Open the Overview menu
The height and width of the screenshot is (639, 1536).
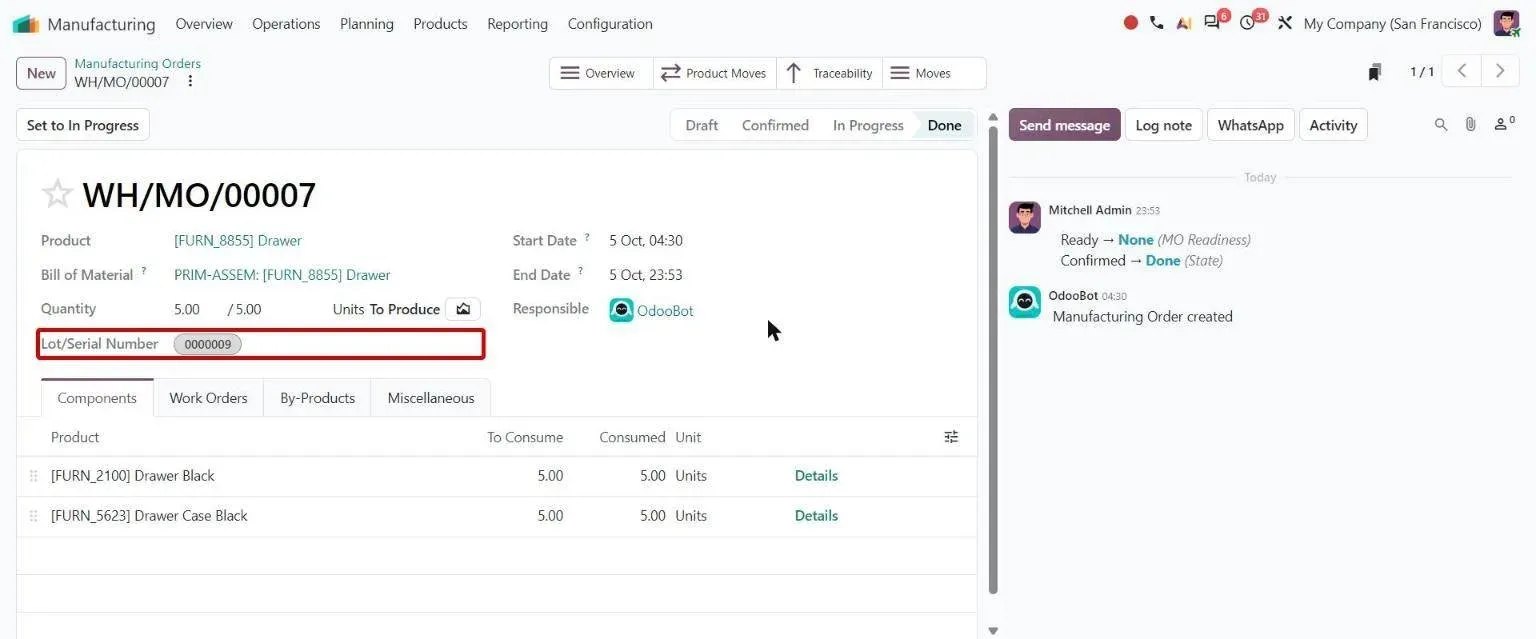tap(204, 24)
